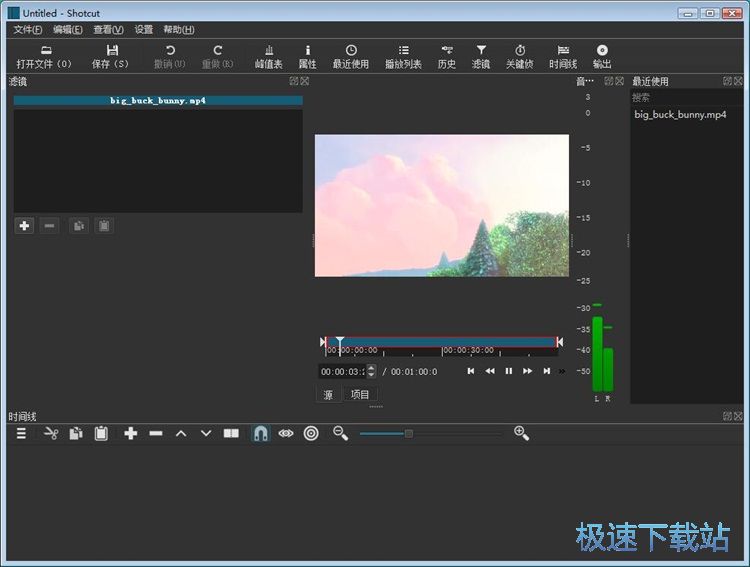This screenshot has height=567, width=750.
Task: Expand the player controls overflow arrow
Action: pyautogui.click(x=562, y=371)
